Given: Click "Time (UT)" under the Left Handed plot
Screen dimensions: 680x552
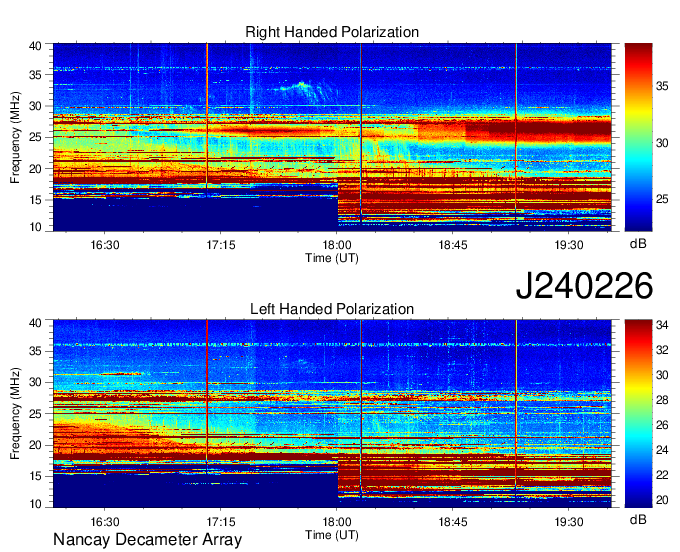Looking at the screenshot, I should pyautogui.click(x=332, y=535).
